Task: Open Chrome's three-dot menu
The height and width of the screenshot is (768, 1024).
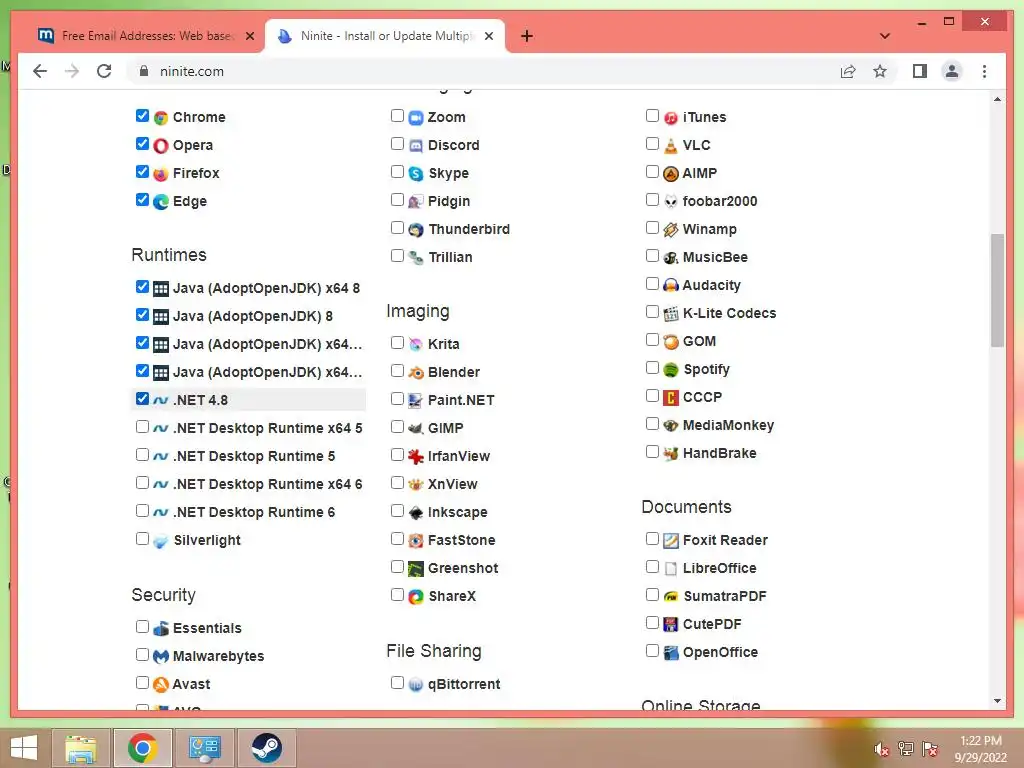Action: [x=984, y=71]
